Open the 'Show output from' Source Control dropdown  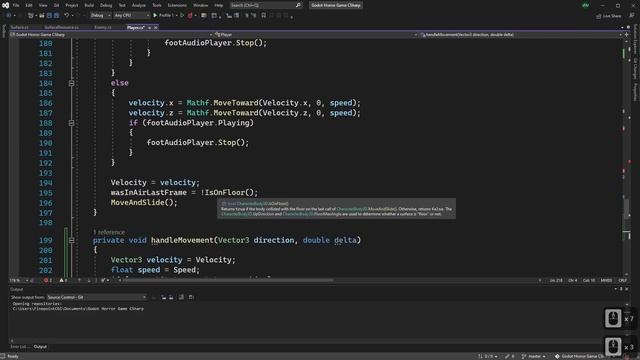[x=96, y=297]
